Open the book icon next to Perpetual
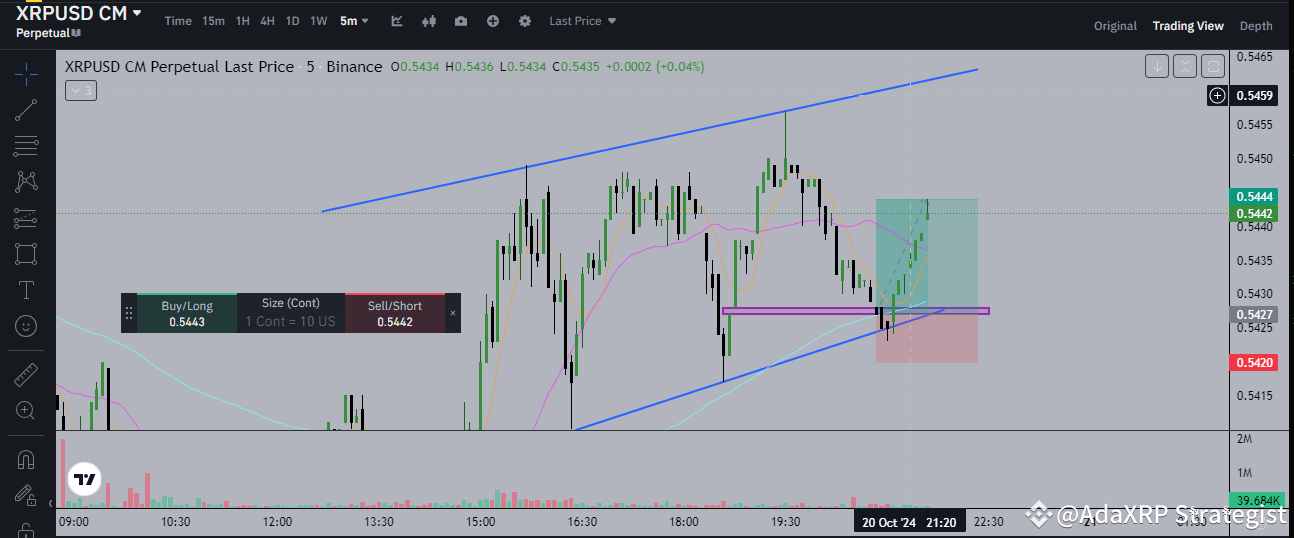The image size is (1294, 538). pyautogui.click(x=75, y=33)
